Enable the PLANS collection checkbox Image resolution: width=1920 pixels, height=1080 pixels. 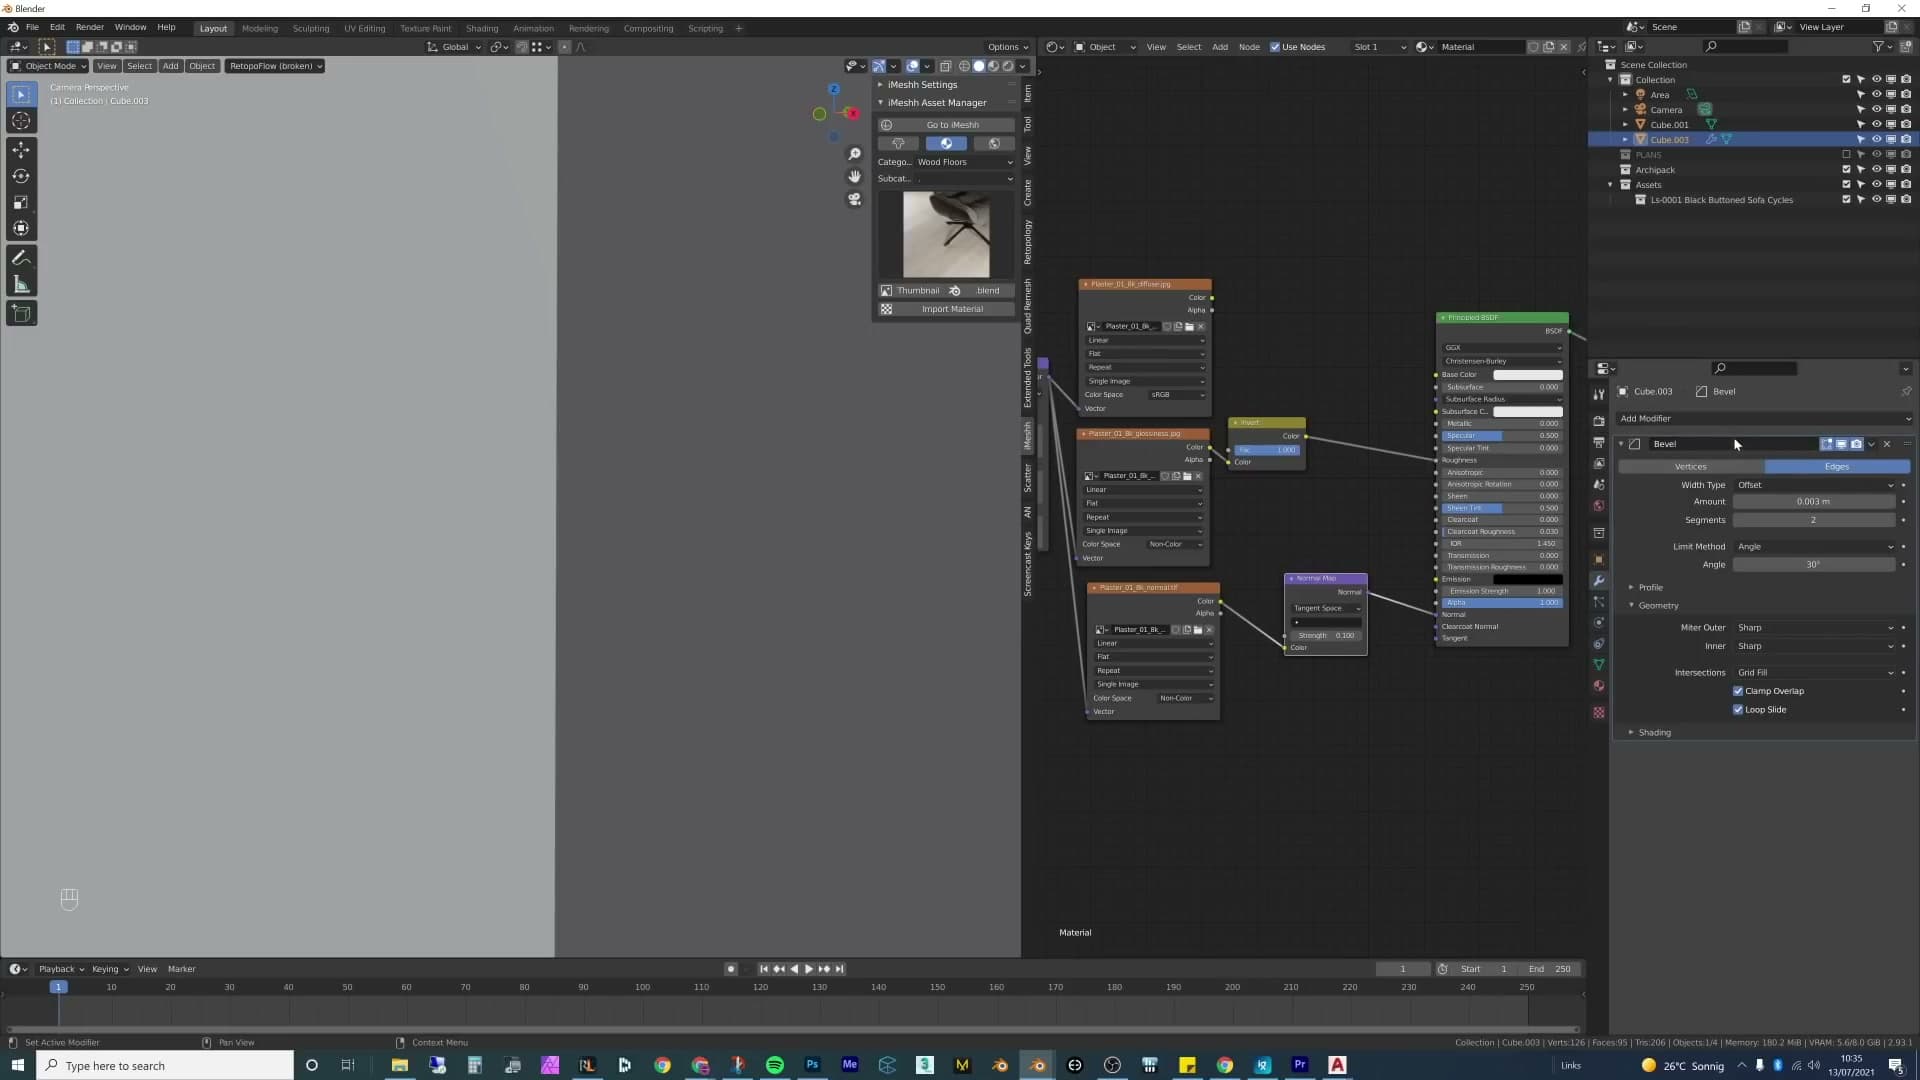click(1846, 155)
